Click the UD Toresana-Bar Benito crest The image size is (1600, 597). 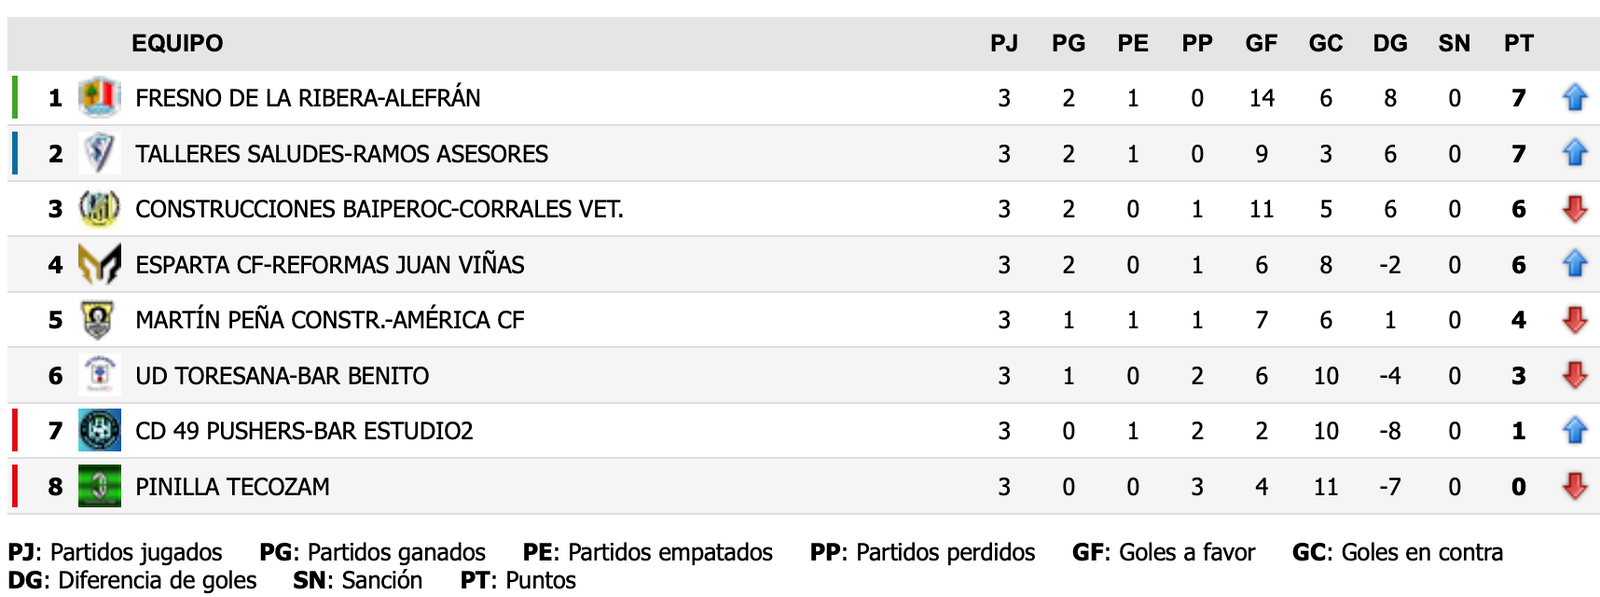coord(99,375)
